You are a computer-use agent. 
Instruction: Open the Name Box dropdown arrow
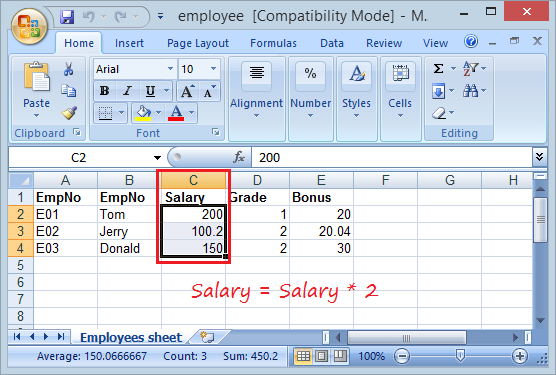(157, 157)
